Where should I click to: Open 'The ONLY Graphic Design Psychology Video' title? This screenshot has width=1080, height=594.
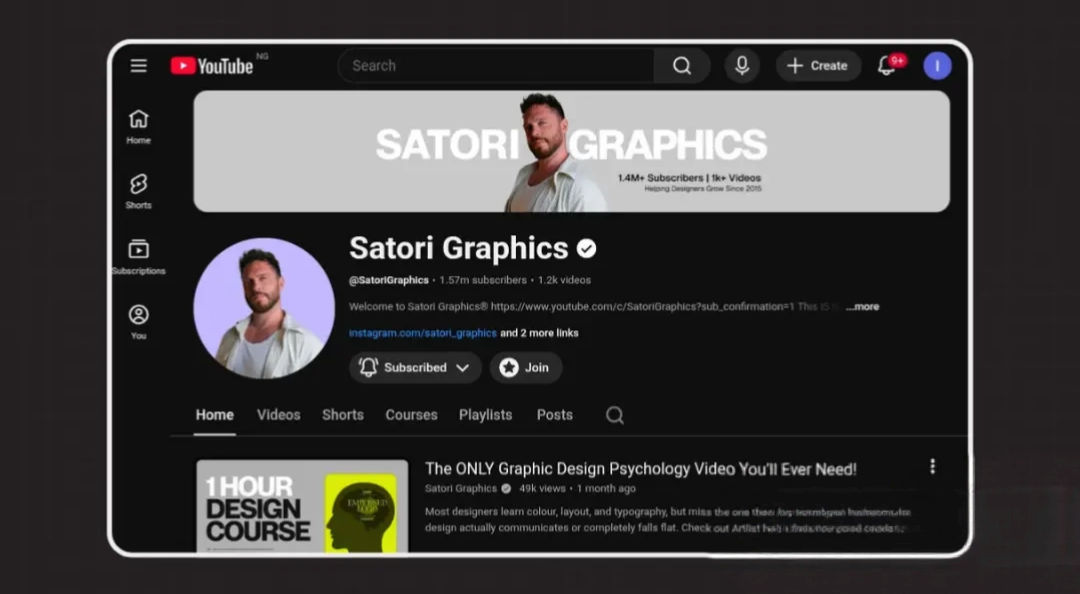pos(641,469)
